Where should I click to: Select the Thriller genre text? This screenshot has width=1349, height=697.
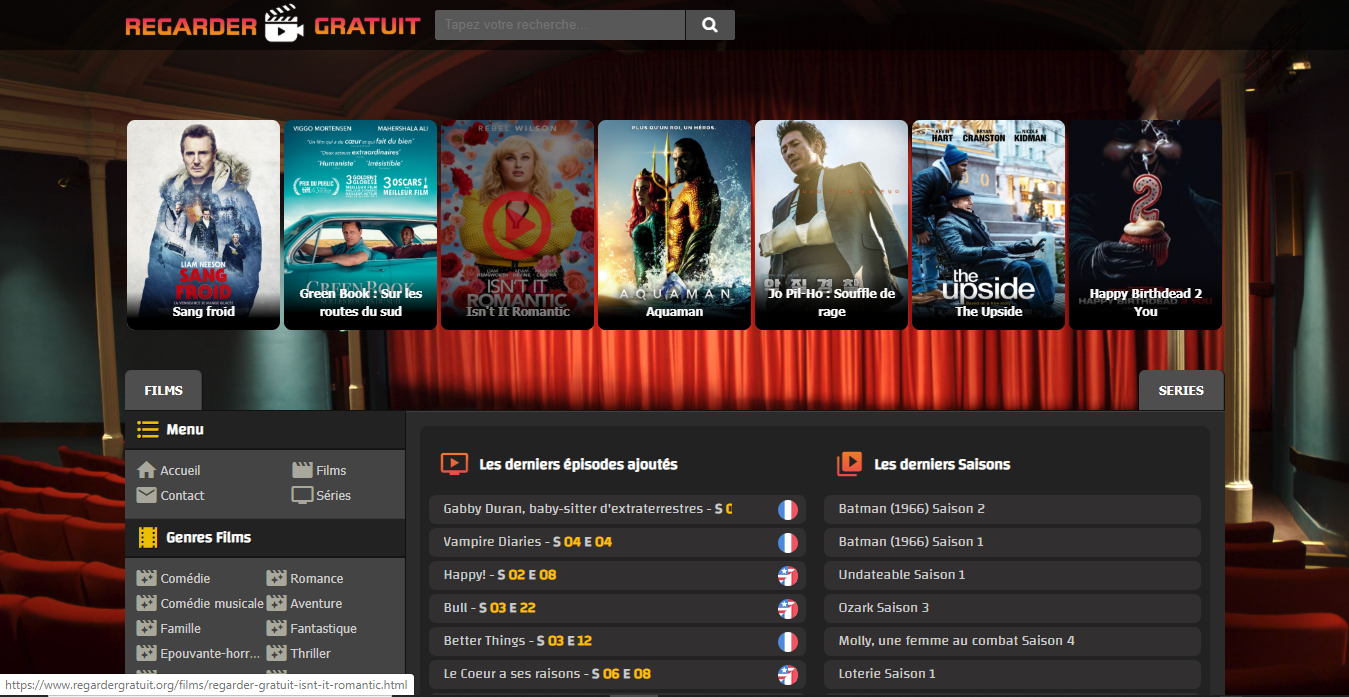pyautogui.click(x=311, y=654)
